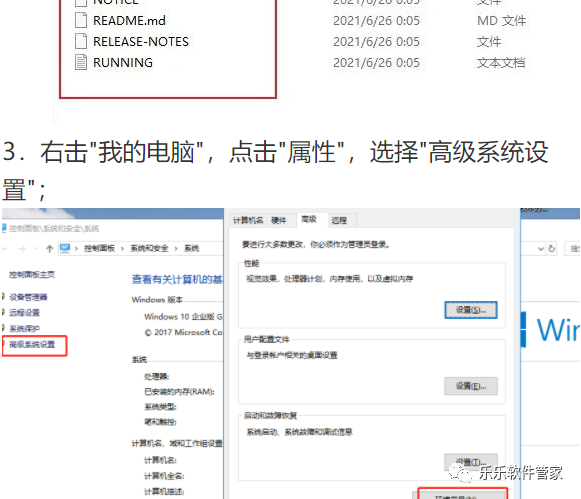
Task: Click the RUNNING text document icon
Action: (81, 62)
